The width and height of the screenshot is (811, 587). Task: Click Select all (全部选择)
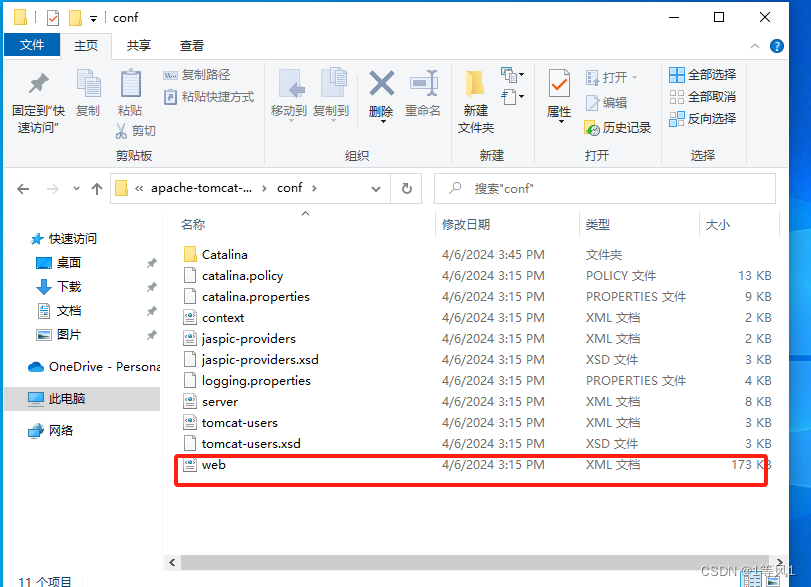pyautogui.click(x=702, y=75)
